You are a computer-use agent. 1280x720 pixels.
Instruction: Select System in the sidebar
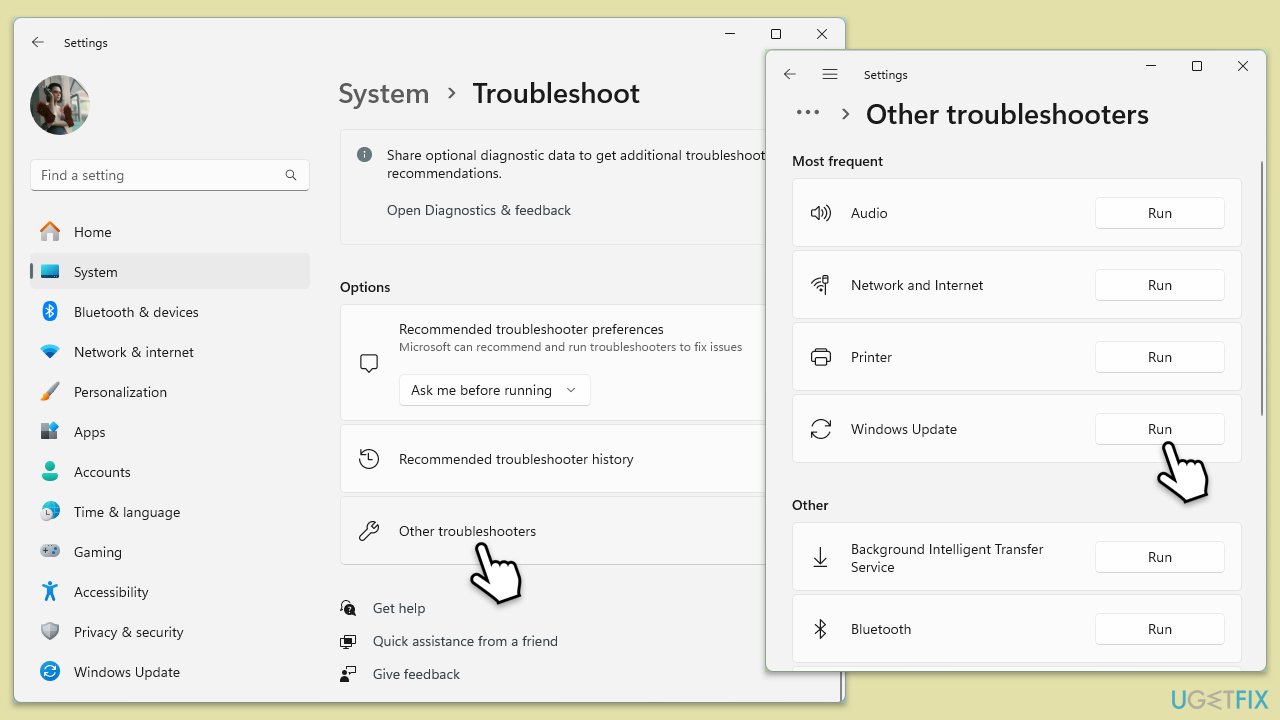point(170,272)
